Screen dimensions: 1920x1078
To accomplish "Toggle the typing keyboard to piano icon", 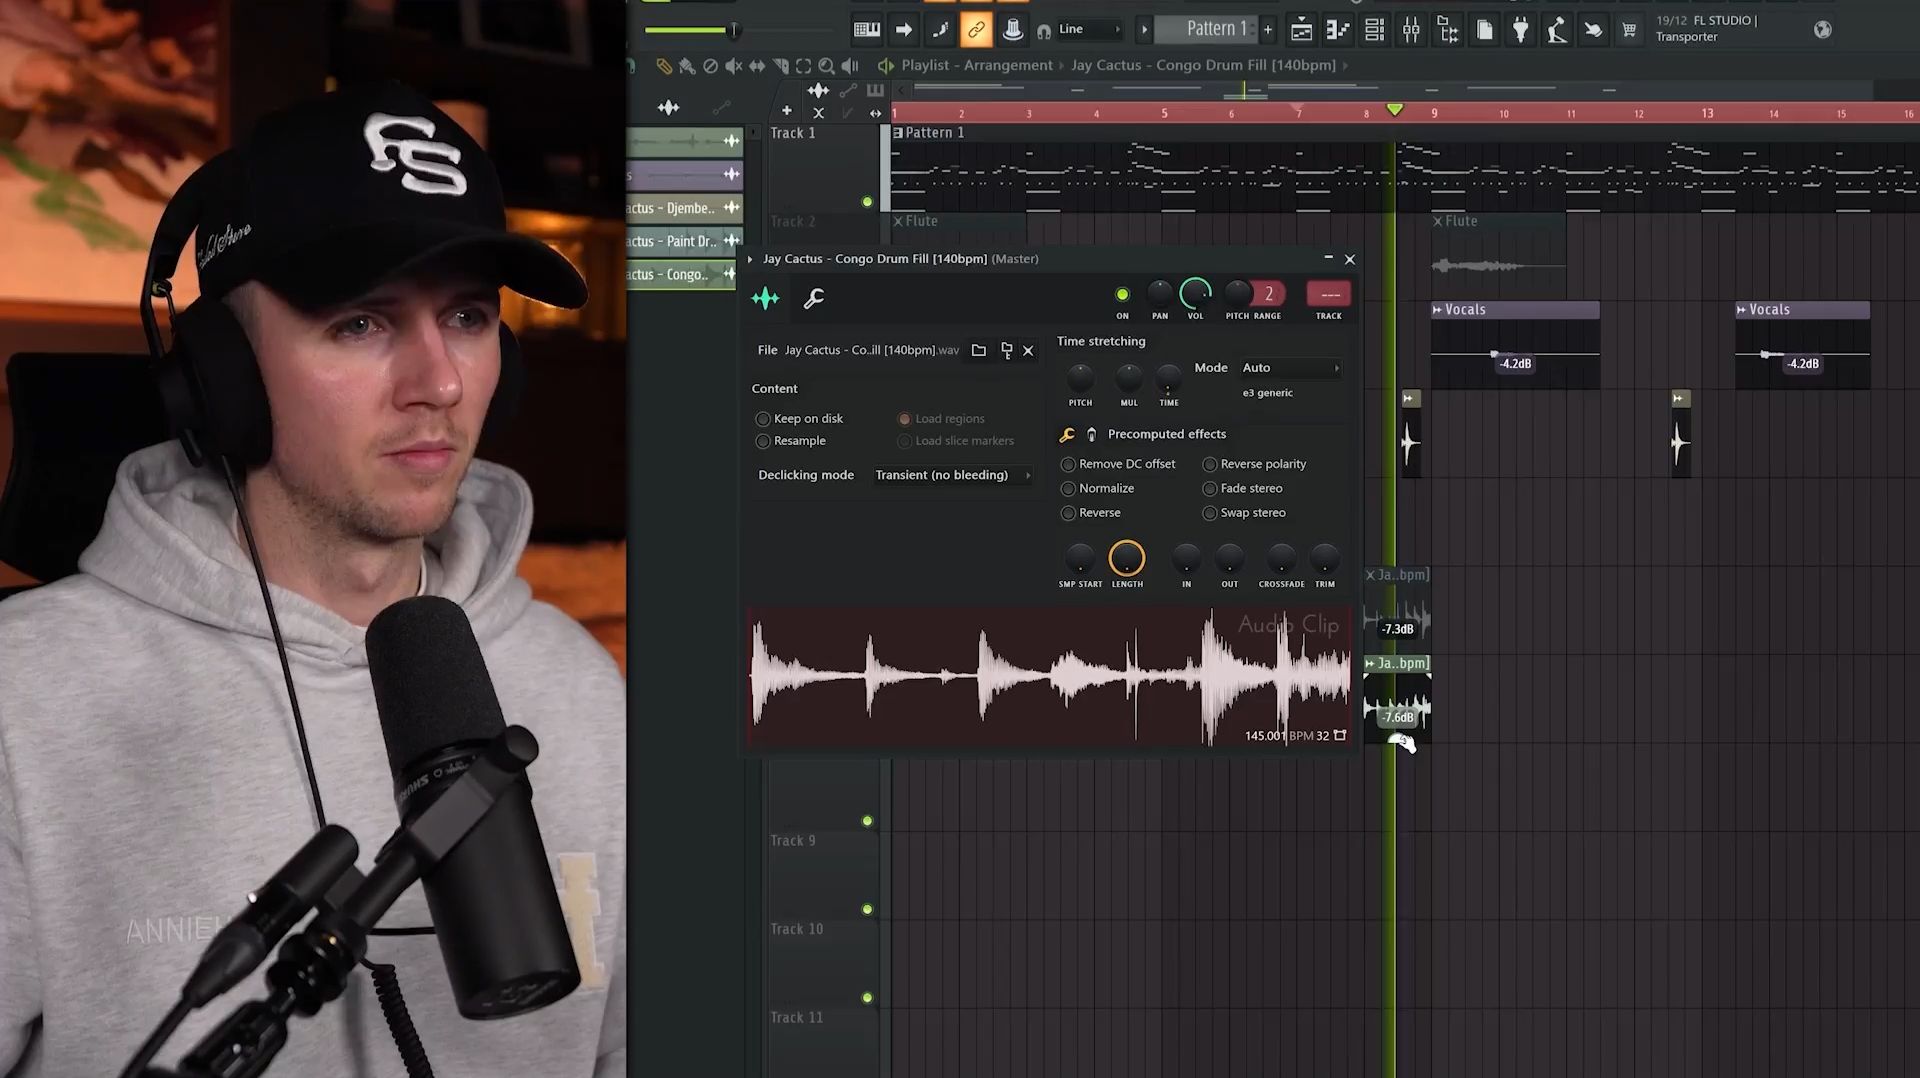I will click(866, 30).
